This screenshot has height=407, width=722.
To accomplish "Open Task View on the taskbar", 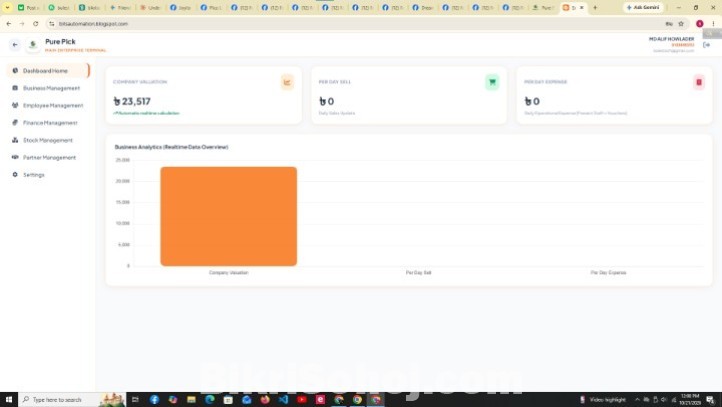I will [135, 400].
